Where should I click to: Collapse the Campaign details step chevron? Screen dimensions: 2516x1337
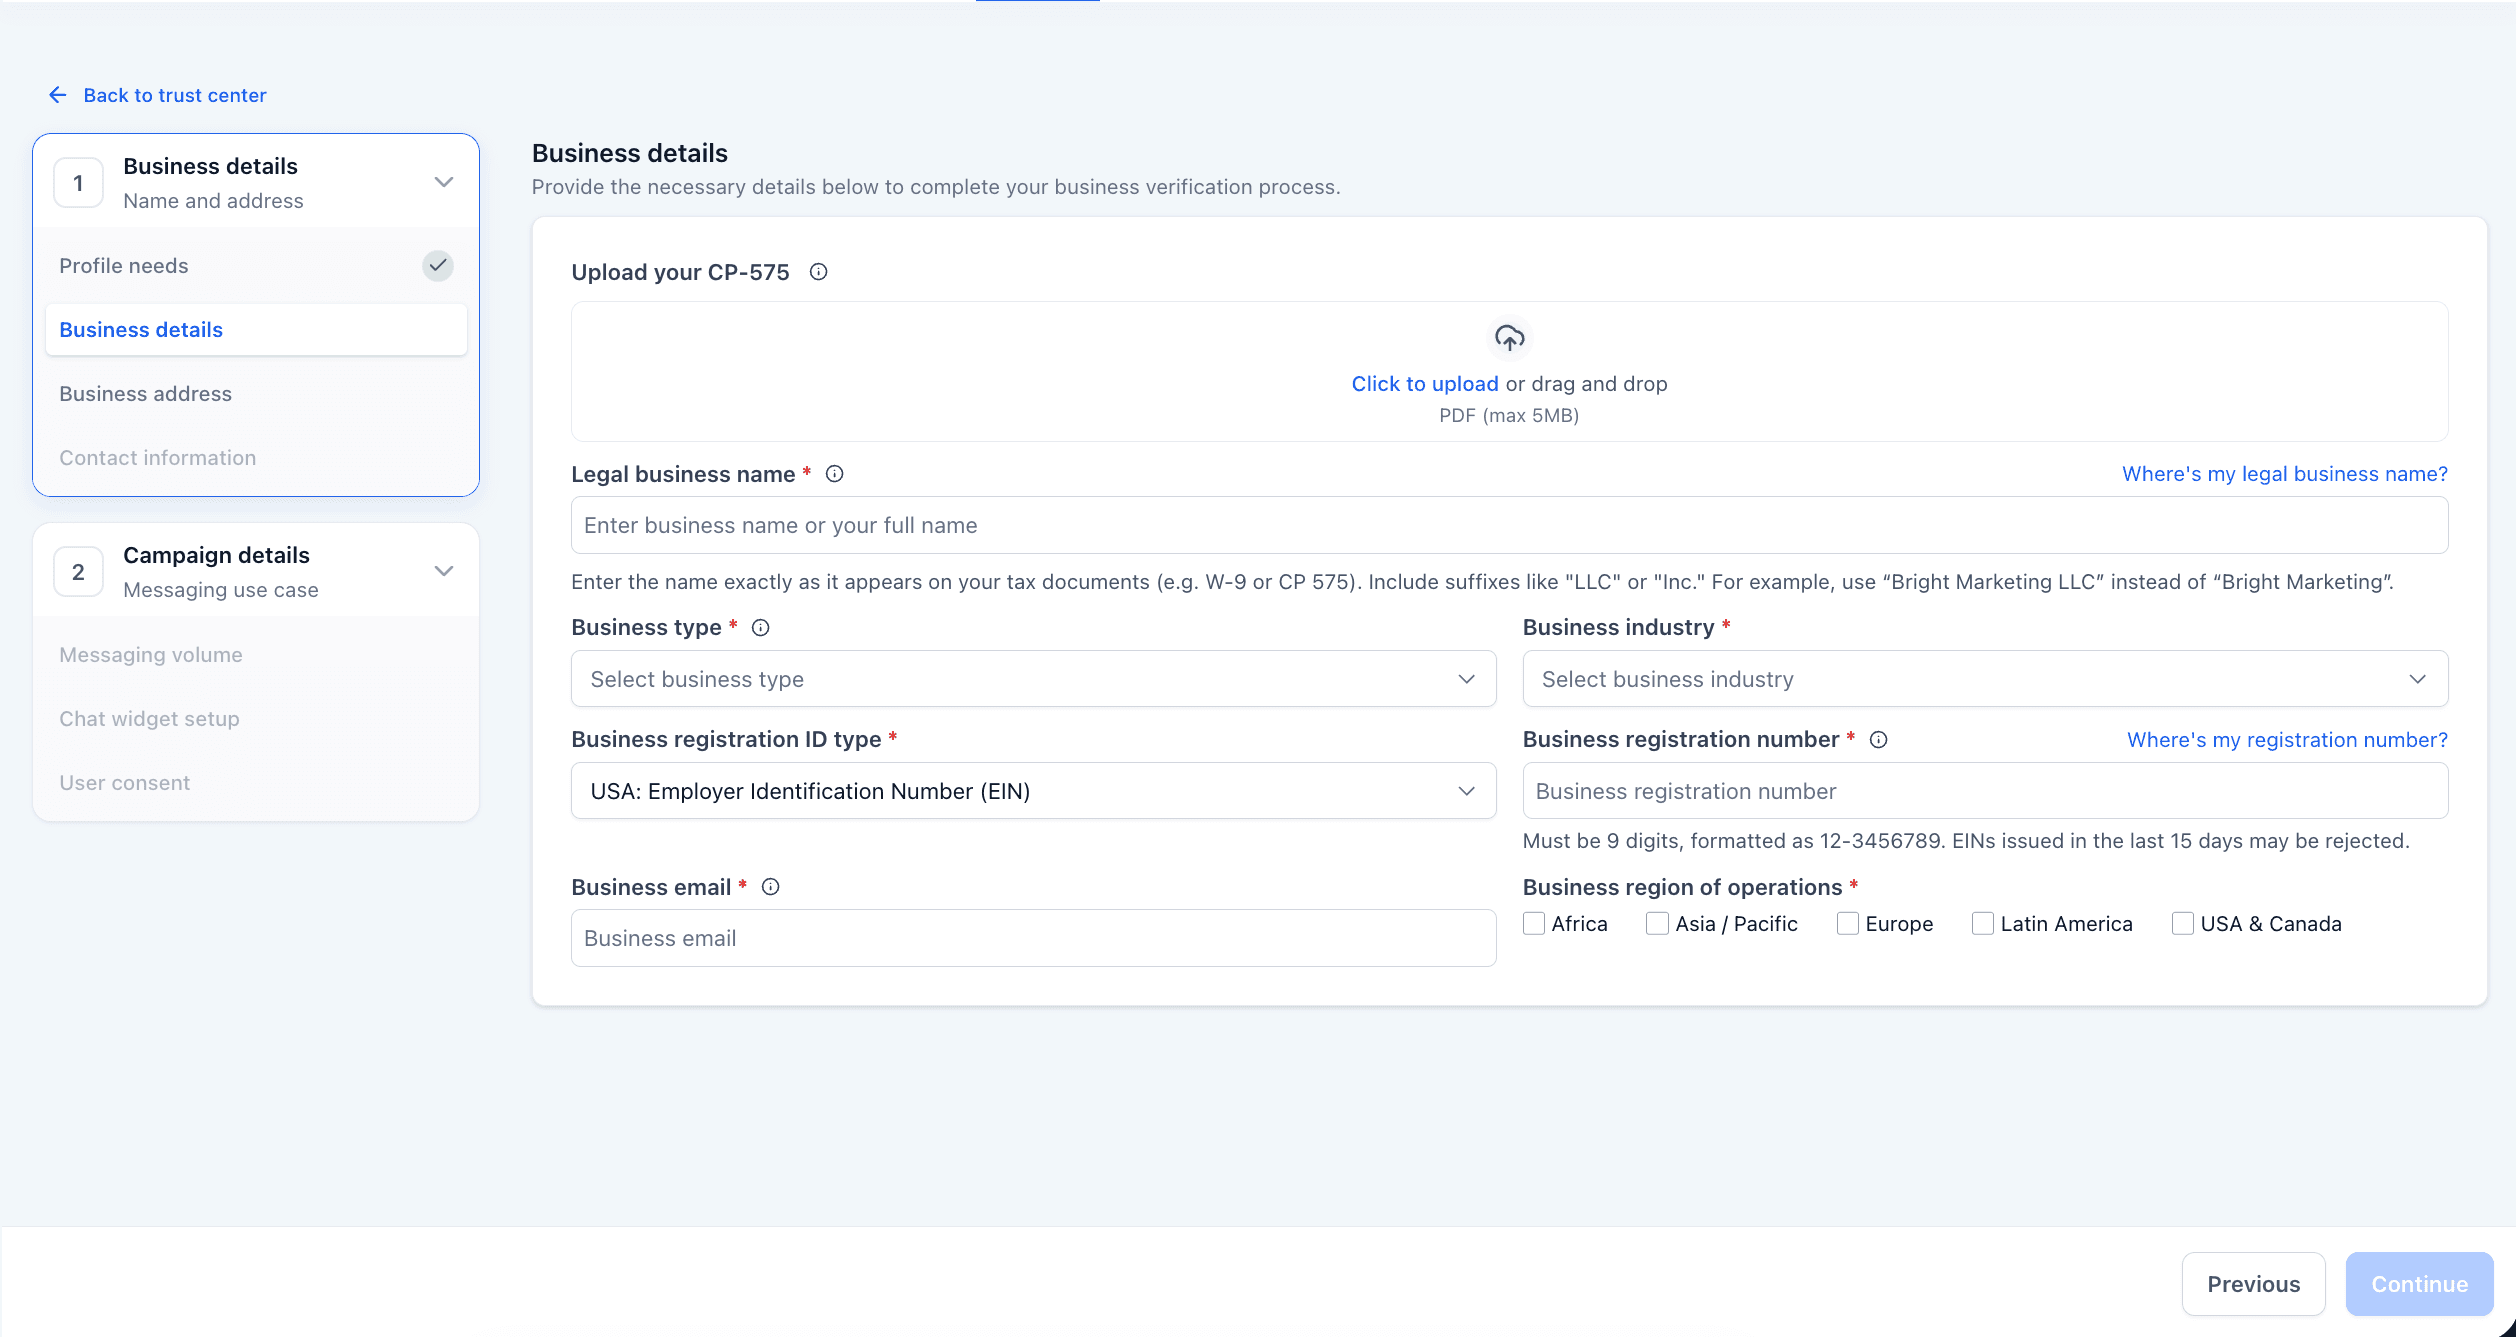[x=444, y=571]
